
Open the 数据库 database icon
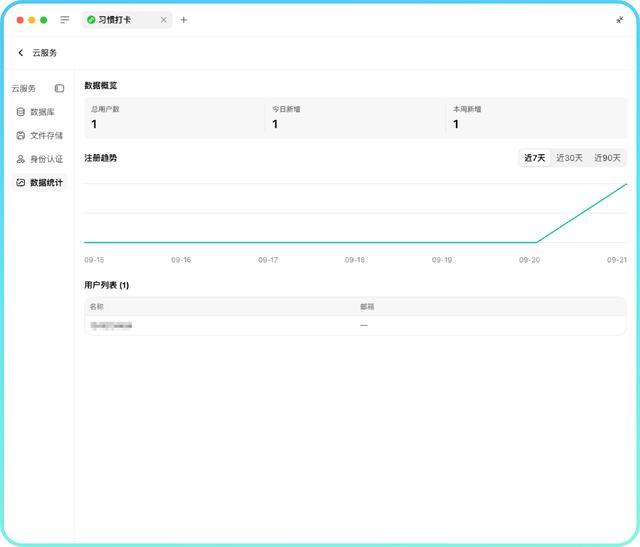click(x=21, y=112)
